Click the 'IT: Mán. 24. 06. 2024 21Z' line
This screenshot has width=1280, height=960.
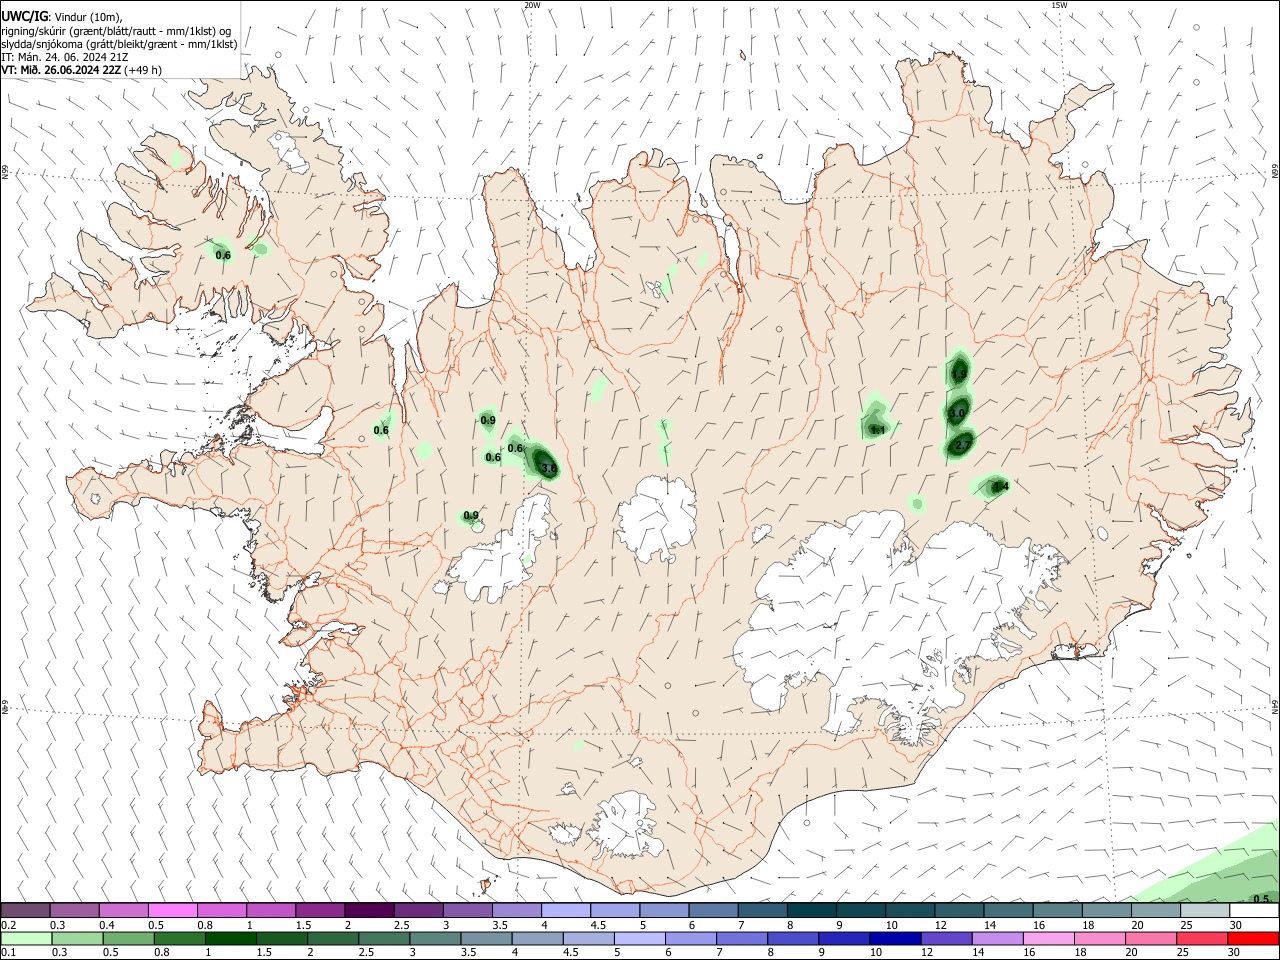click(x=65, y=57)
